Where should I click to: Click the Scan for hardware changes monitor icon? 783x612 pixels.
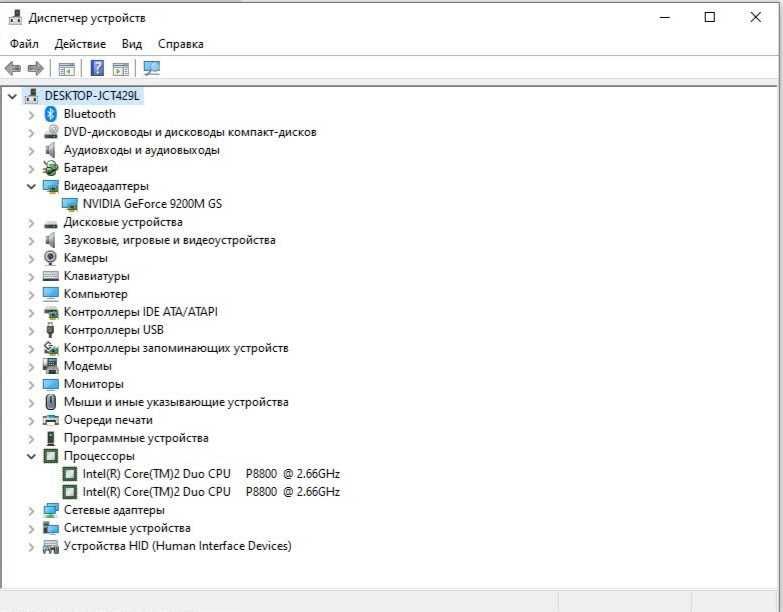(x=152, y=68)
